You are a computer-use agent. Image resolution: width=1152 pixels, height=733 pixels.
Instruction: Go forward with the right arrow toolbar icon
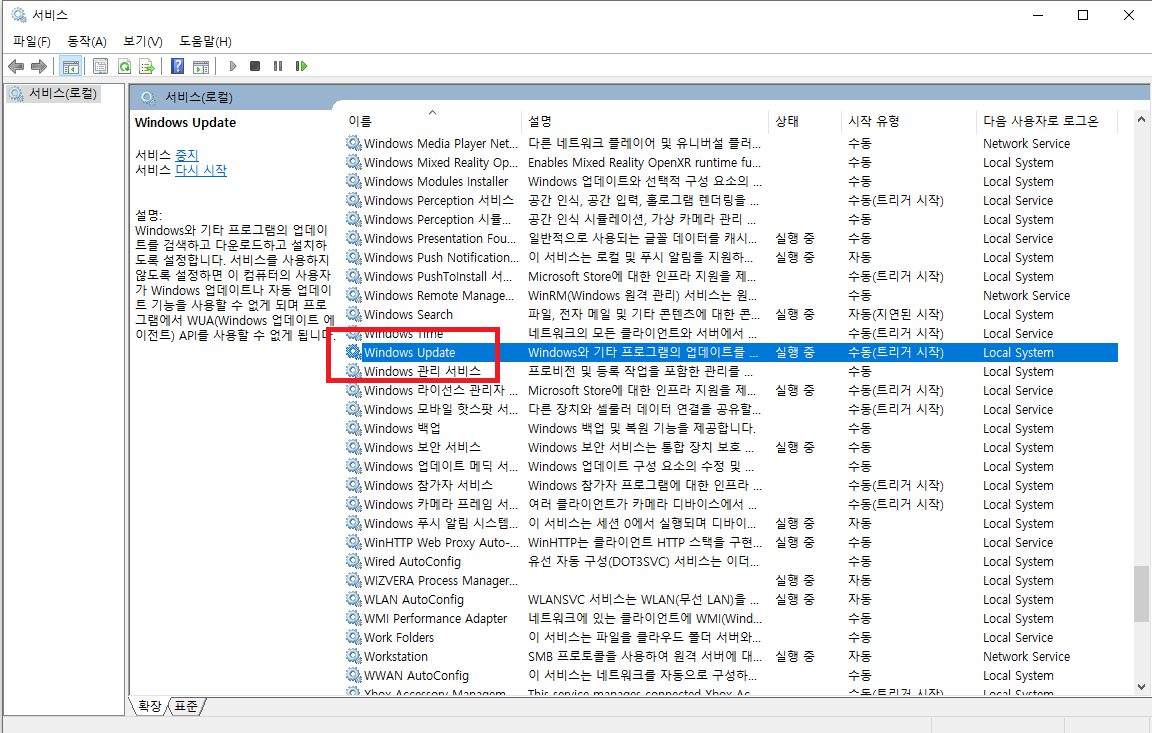(39, 66)
